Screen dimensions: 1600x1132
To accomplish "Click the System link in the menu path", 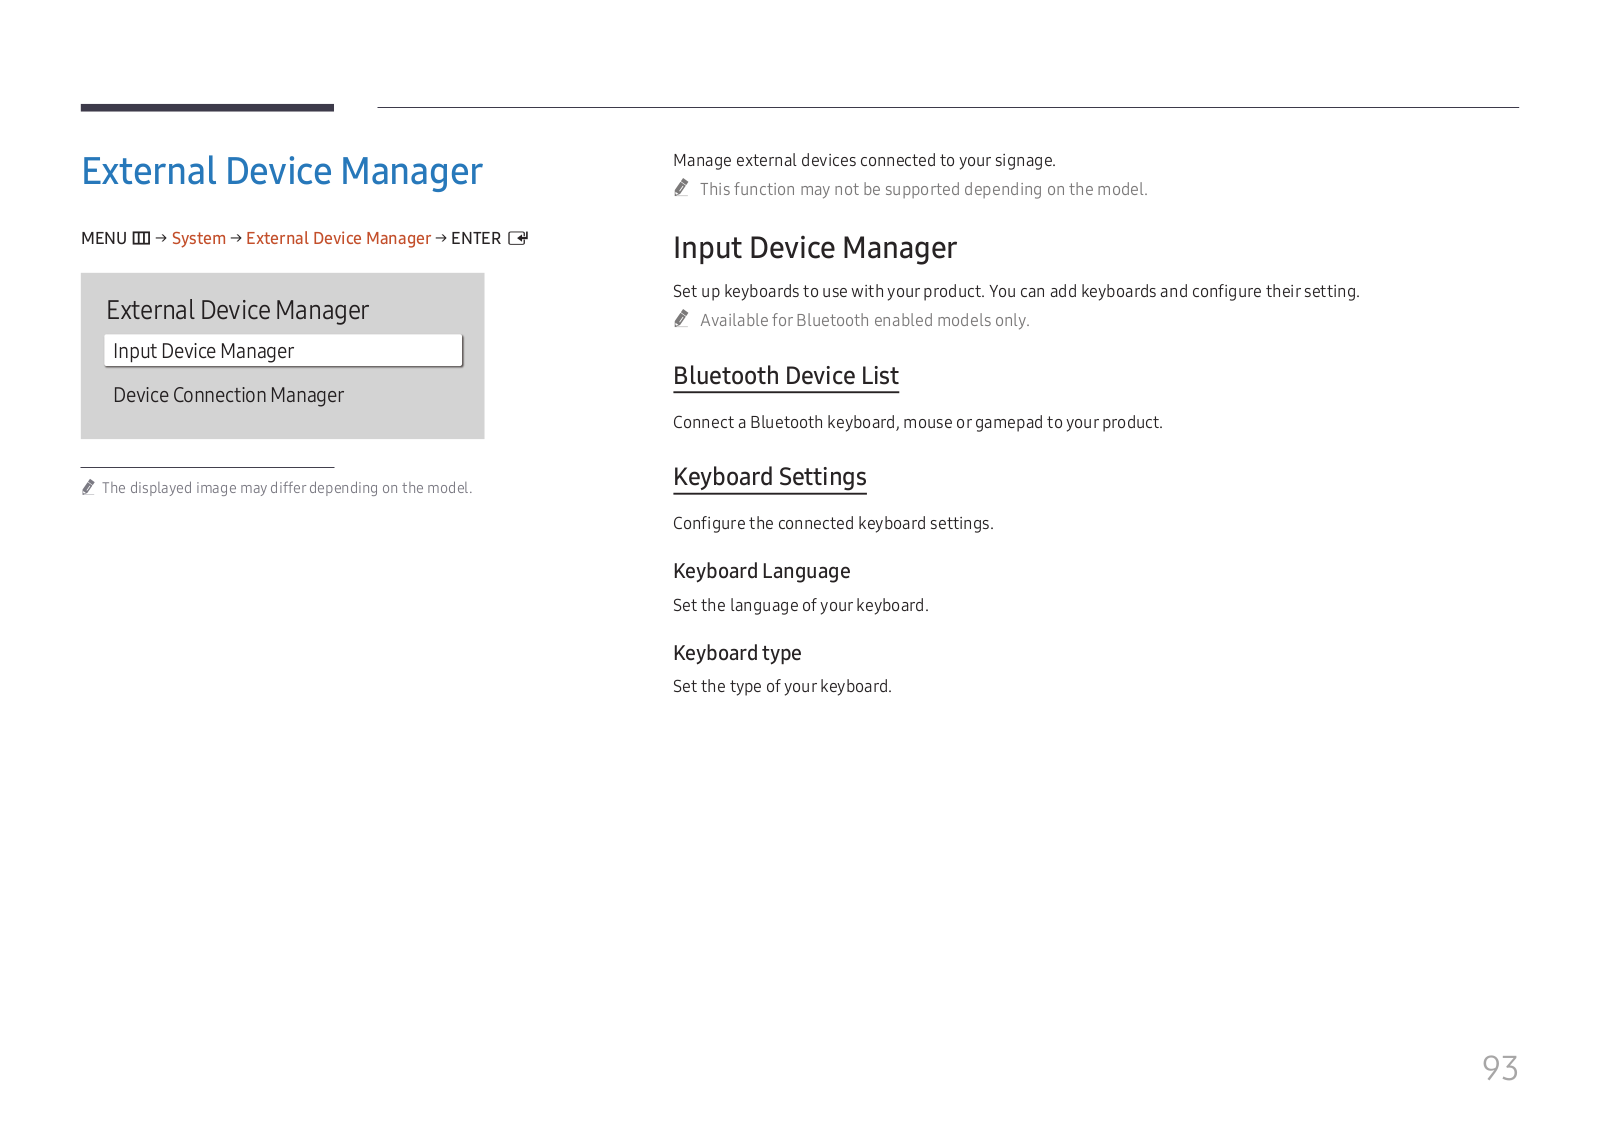I will (x=199, y=238).
